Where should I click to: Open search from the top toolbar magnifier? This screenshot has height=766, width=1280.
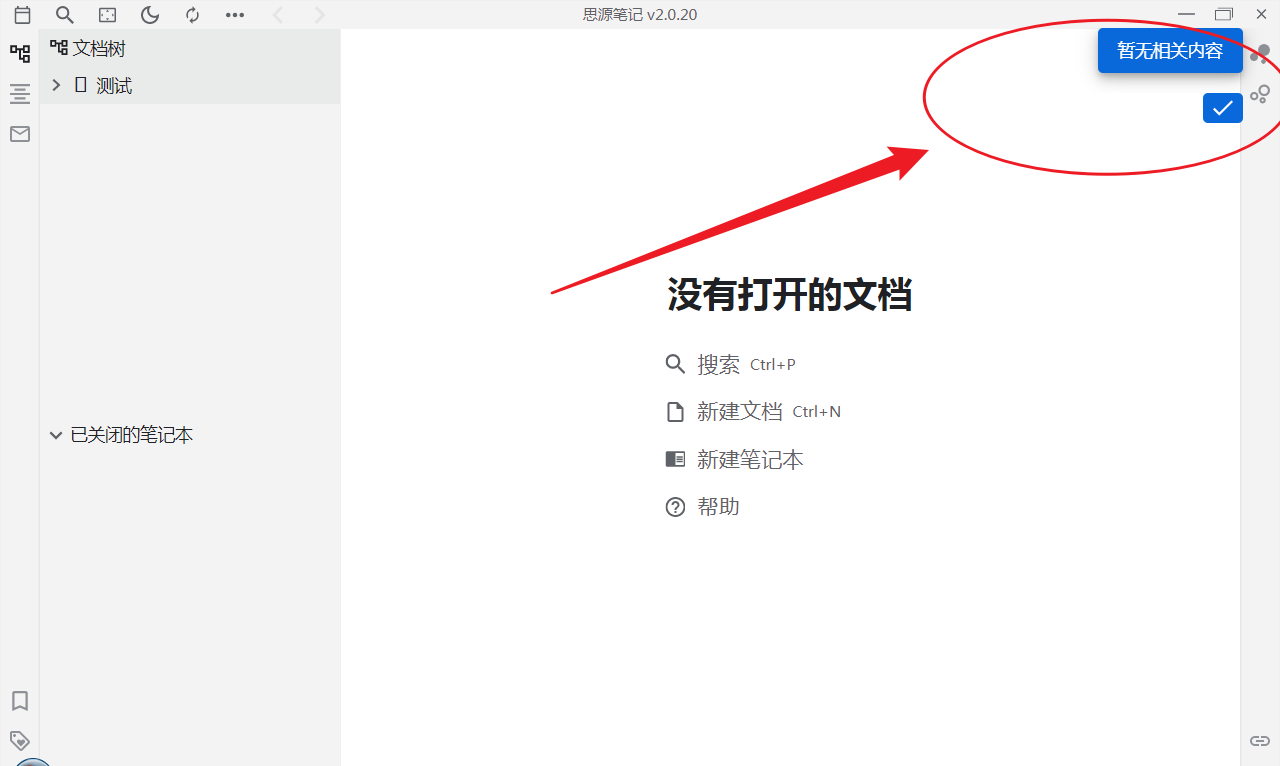[x=65, y=15]
